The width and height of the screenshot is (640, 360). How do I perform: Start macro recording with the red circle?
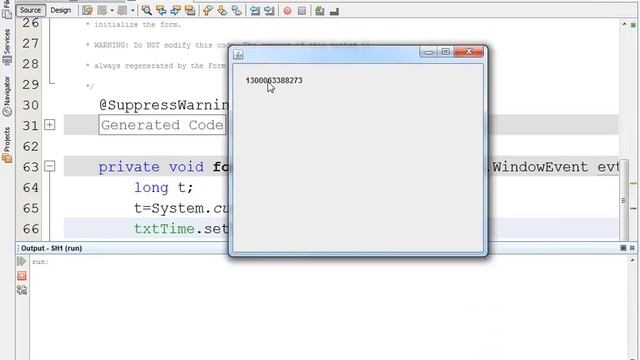point(287,11)
